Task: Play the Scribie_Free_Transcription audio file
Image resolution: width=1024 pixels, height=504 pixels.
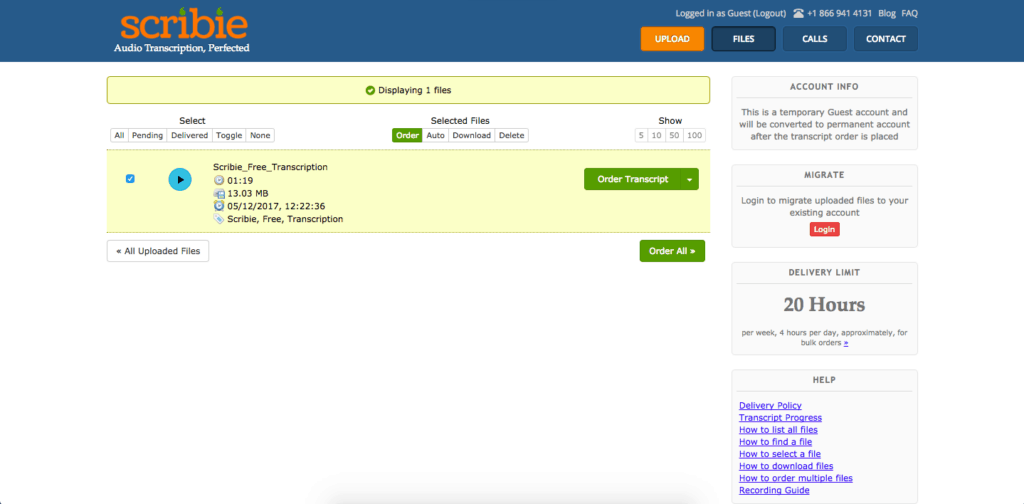Action: 180,179
